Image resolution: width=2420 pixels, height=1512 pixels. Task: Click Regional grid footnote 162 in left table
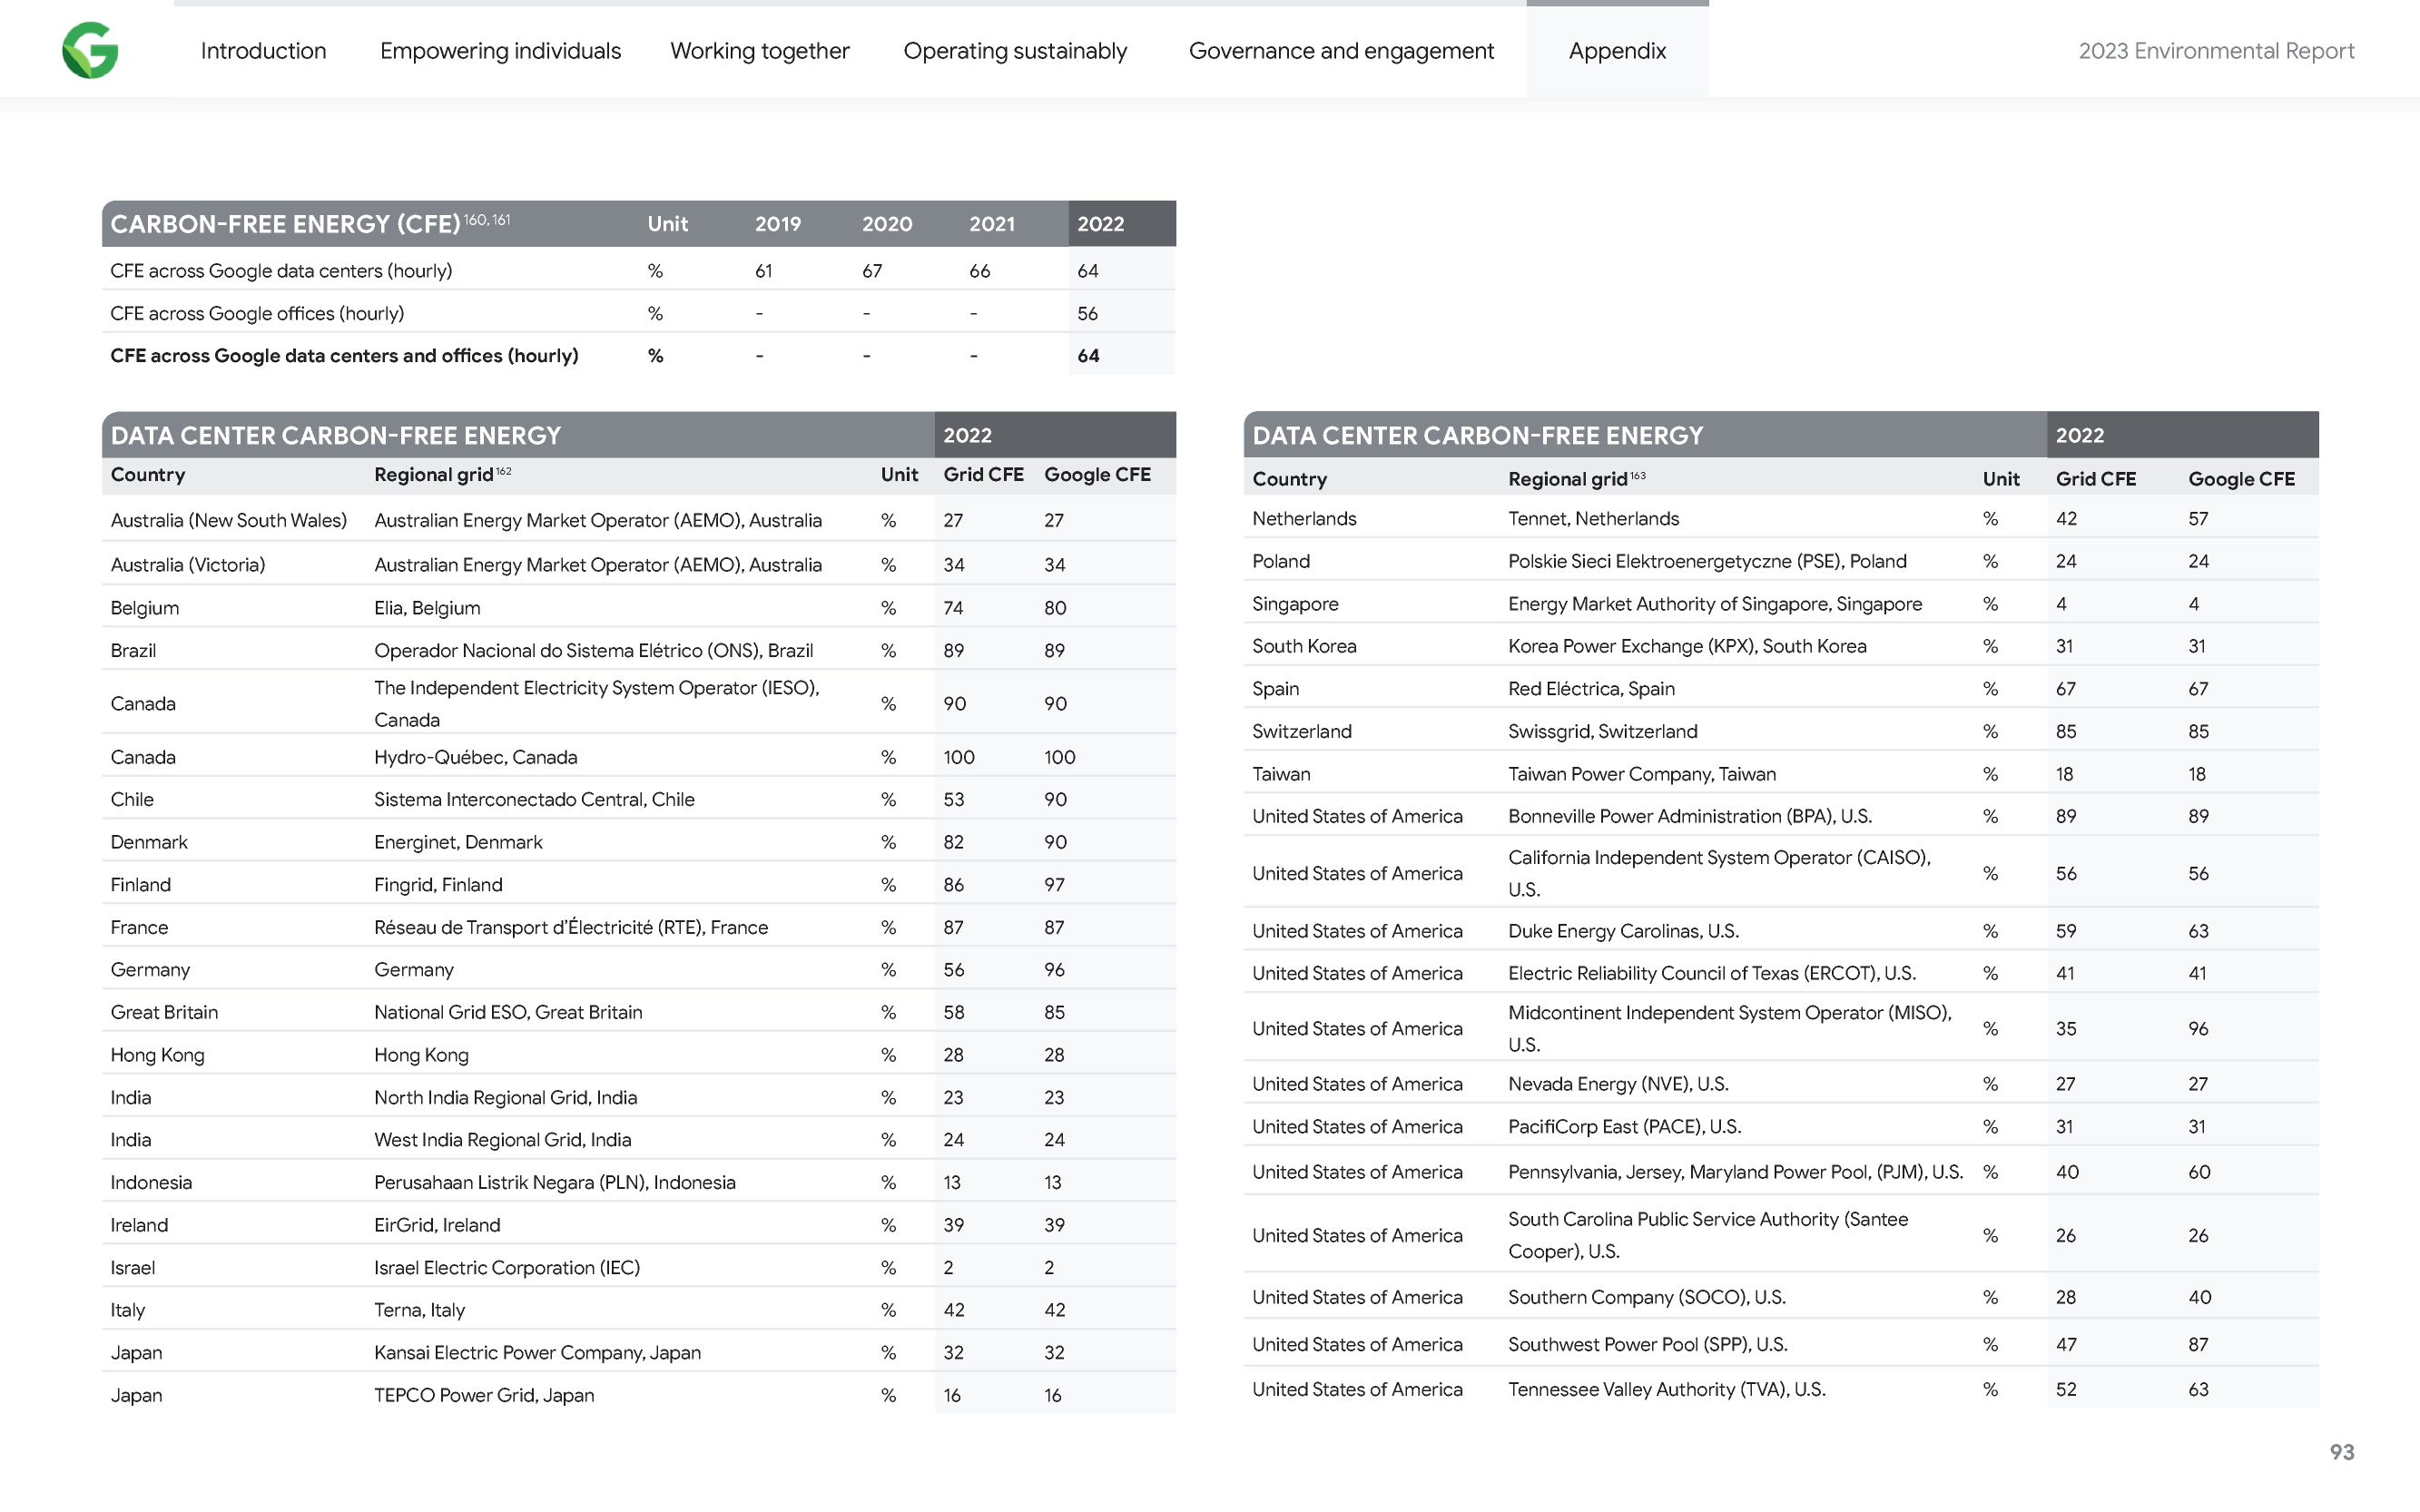click(504, 470)
